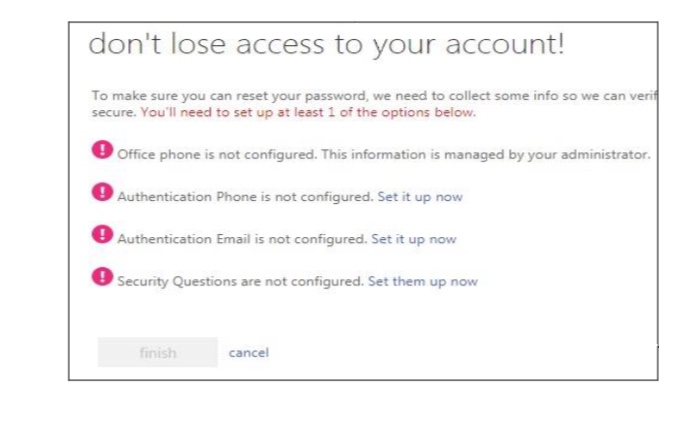Viewport: 698px width, 433px height.
Task: Click "Authentication Phone is not configured" text
Action: pyautogui.click(x=245, y=197)
